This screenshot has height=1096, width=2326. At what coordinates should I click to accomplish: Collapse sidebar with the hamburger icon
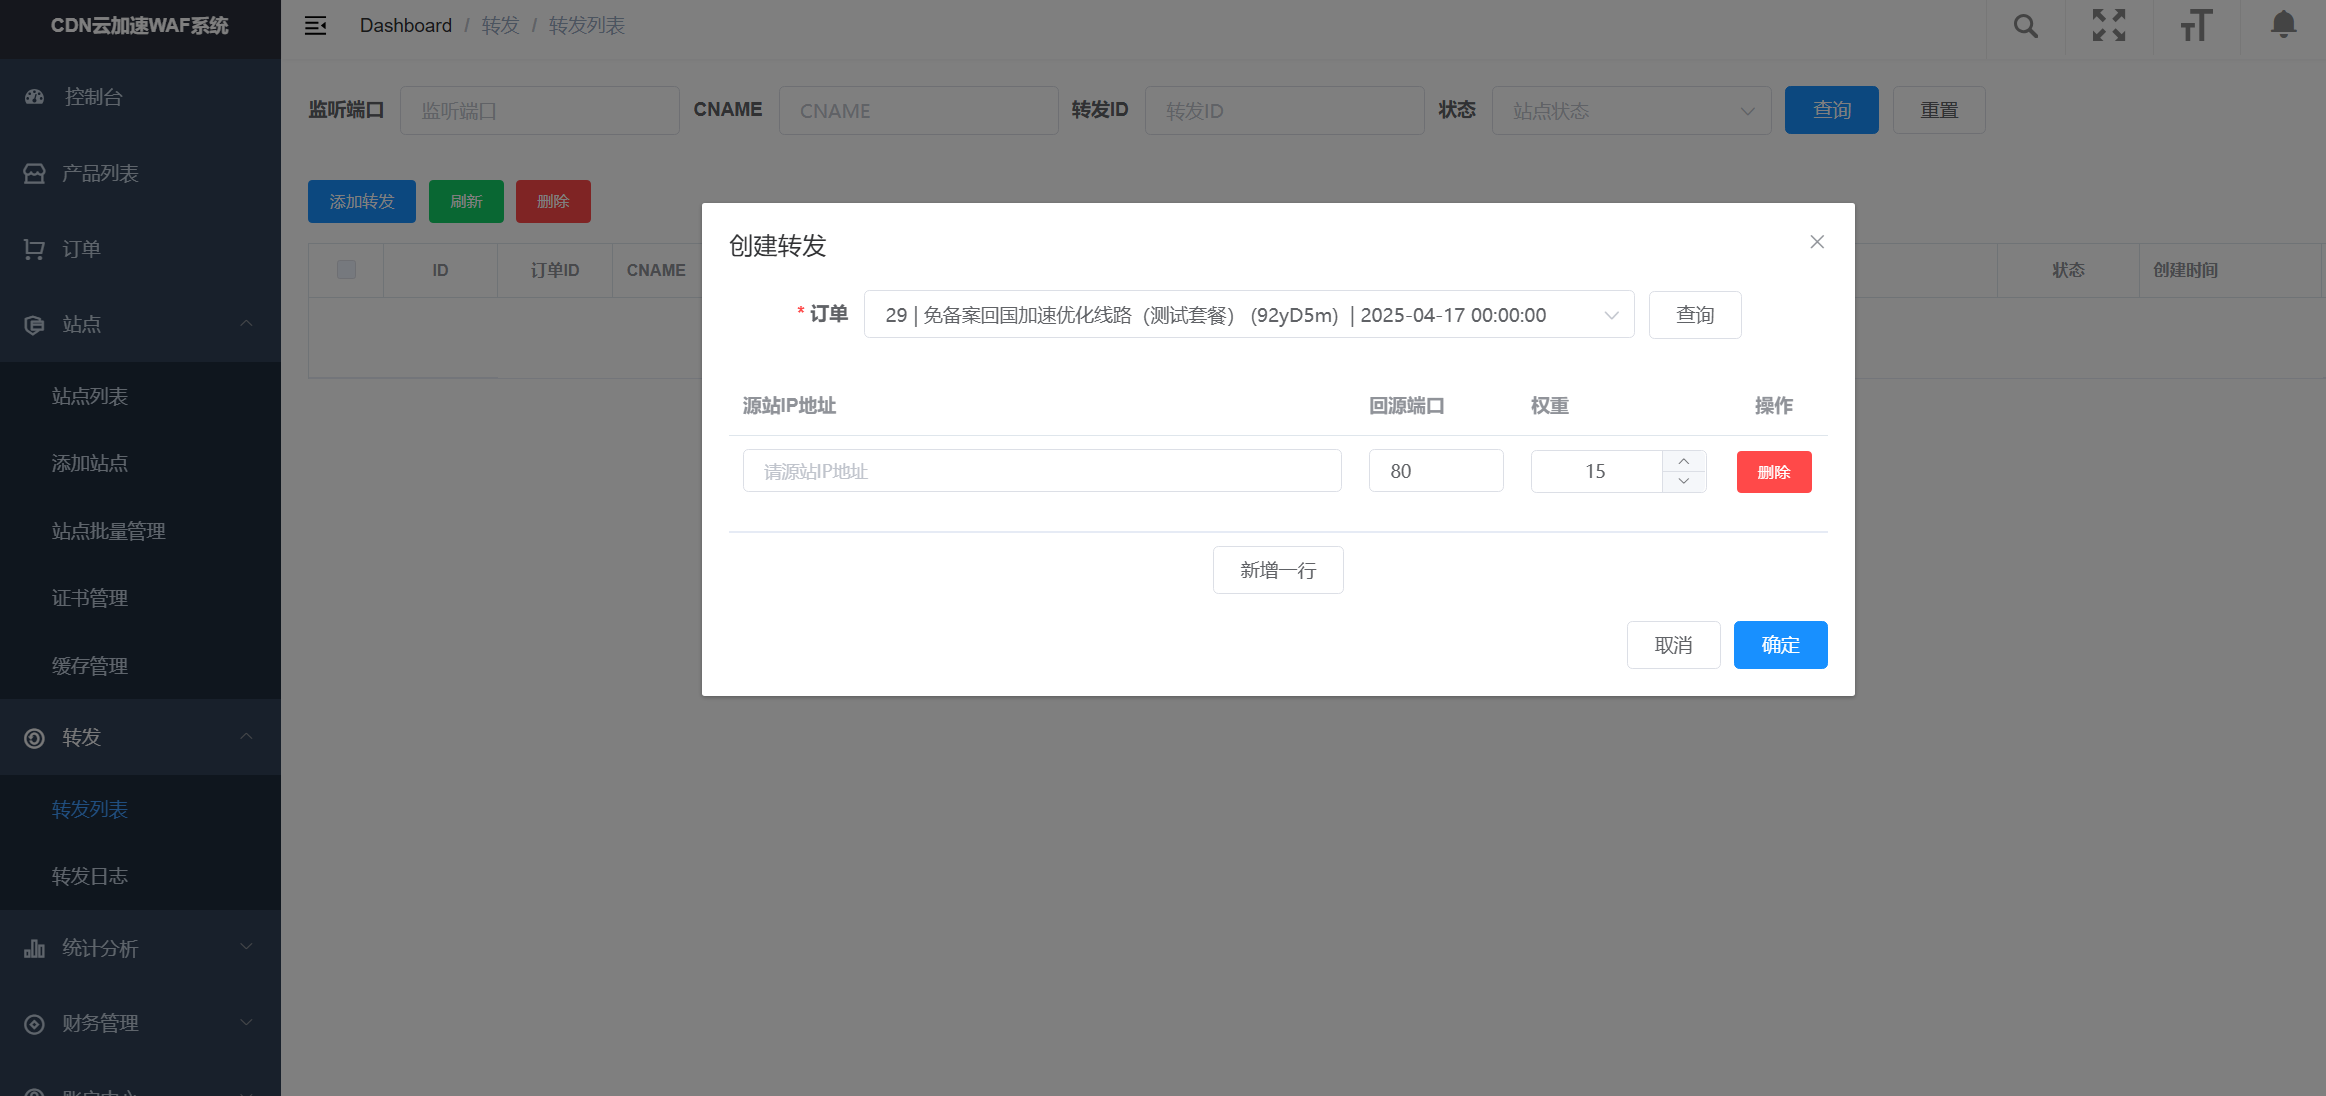(x=315, y=26)
